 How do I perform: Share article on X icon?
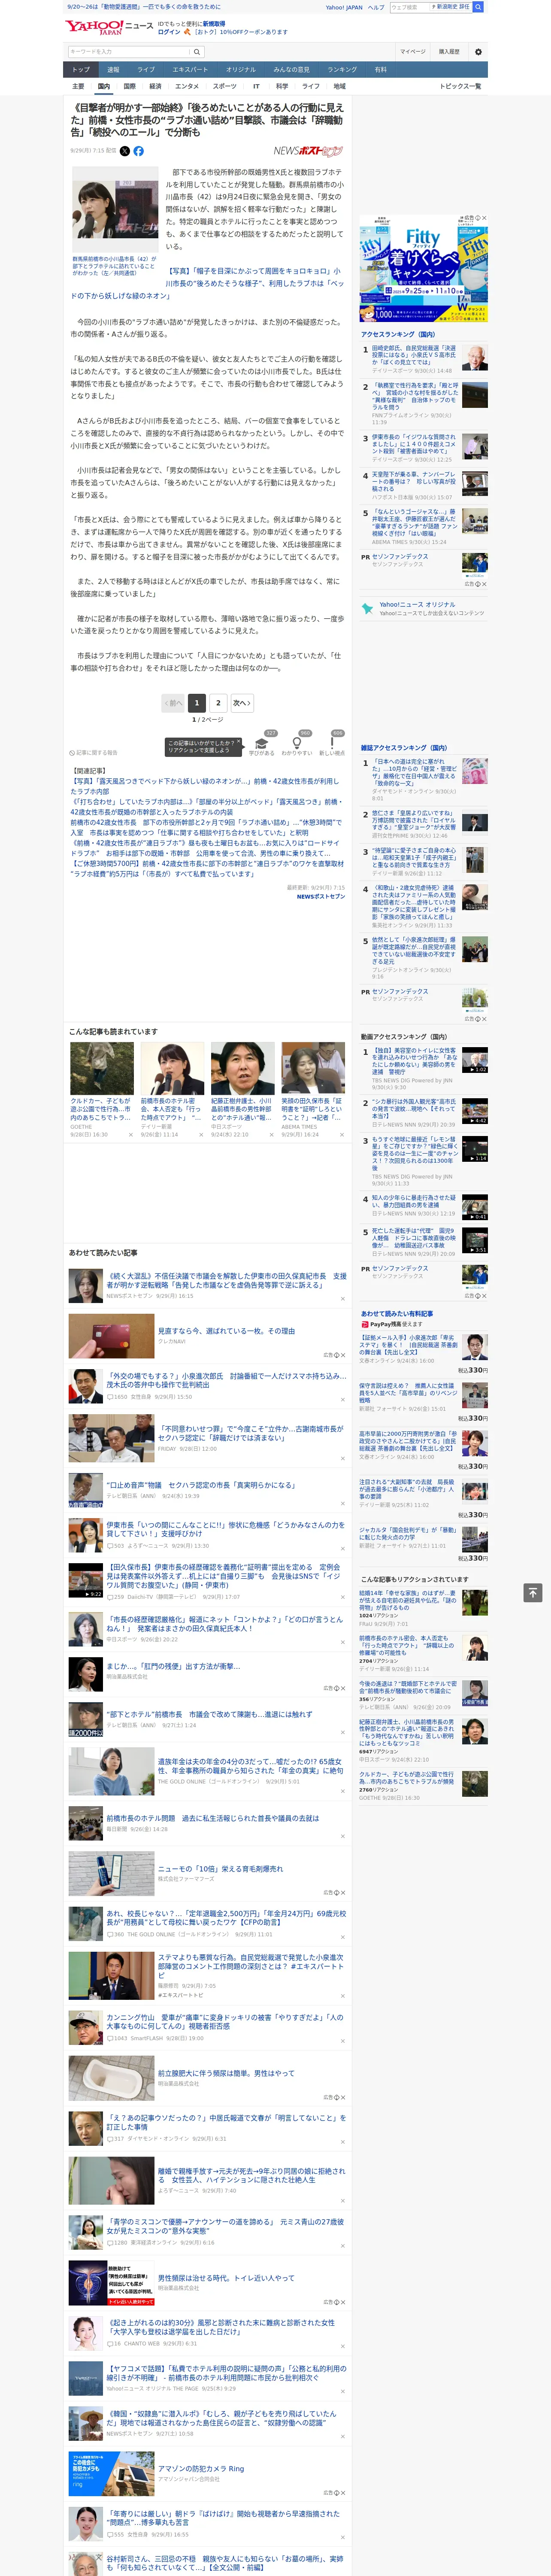125,151
